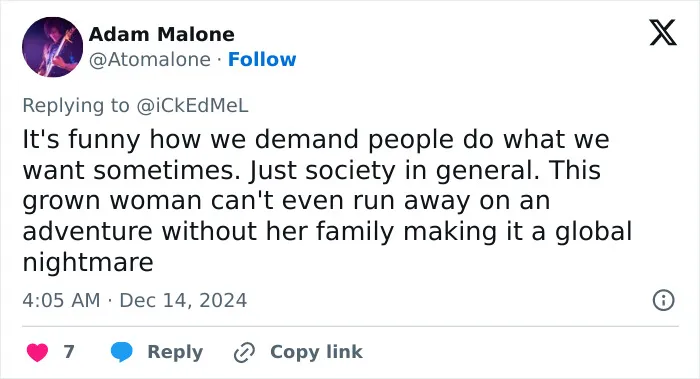Click the Dec 14, 2024 date text
This screenshot has width=700, height=379.
[x=183, y=300]
